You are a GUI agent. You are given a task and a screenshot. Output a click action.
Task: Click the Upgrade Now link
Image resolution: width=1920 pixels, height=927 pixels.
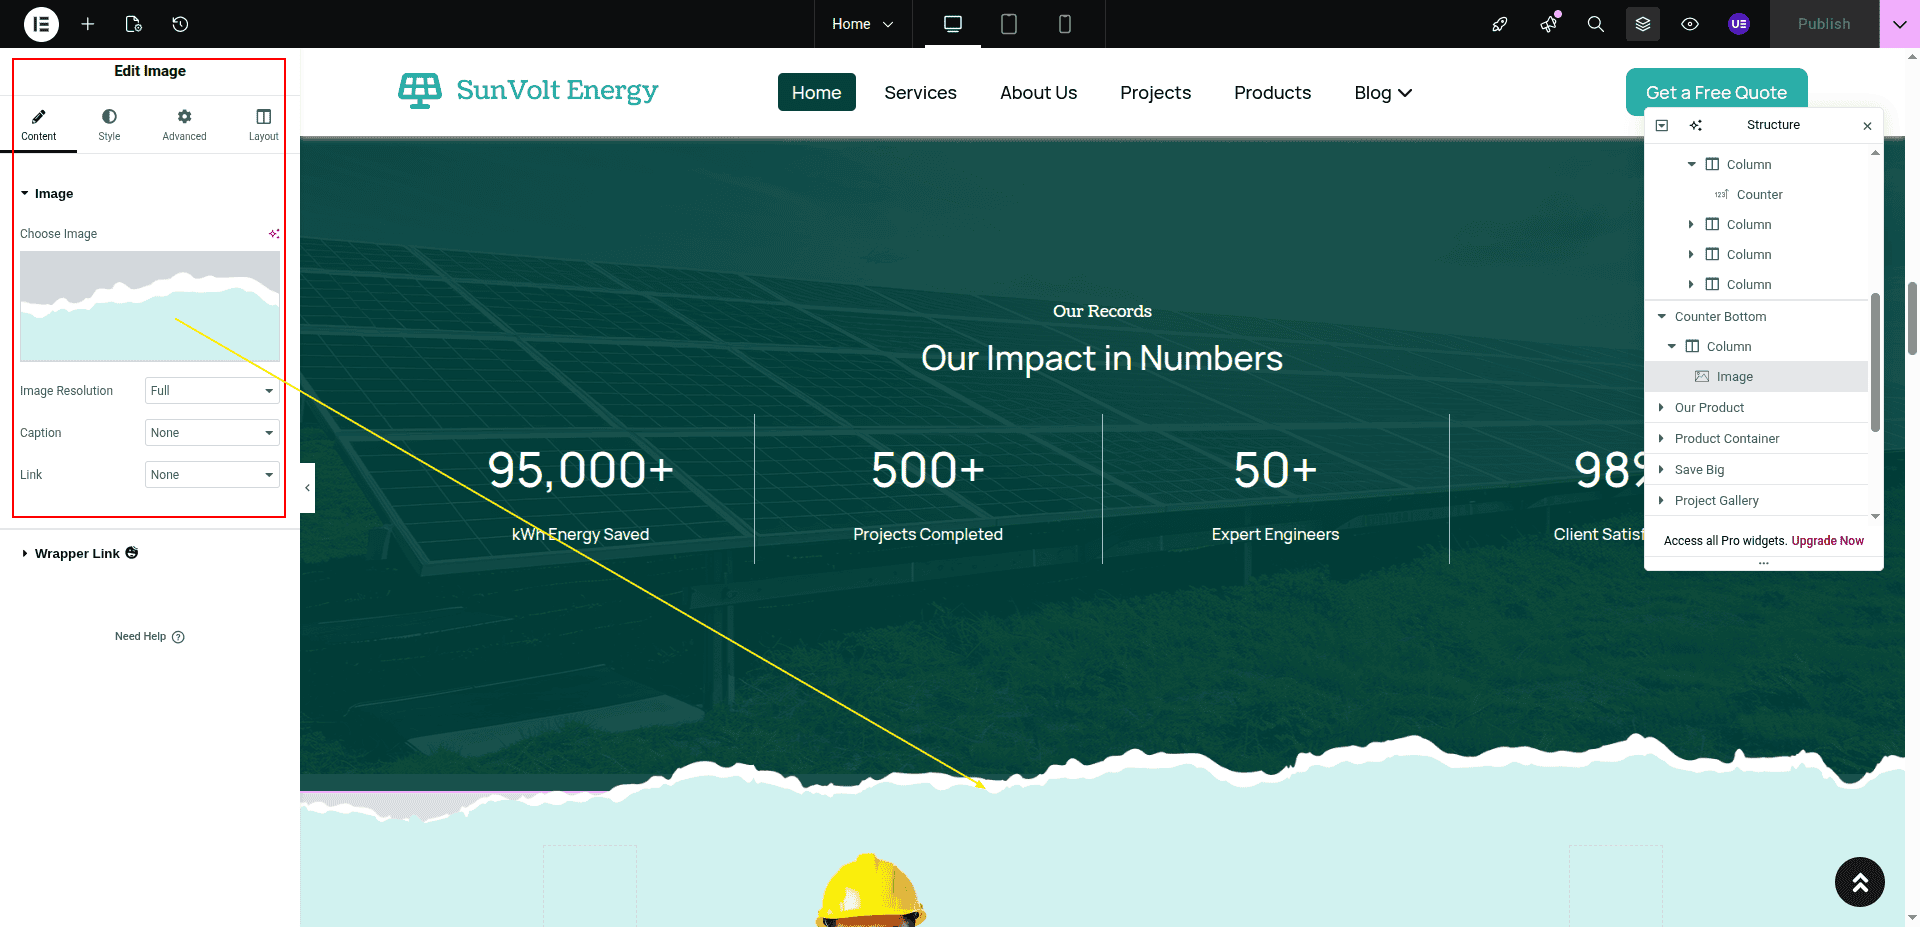coord(1827,541)
